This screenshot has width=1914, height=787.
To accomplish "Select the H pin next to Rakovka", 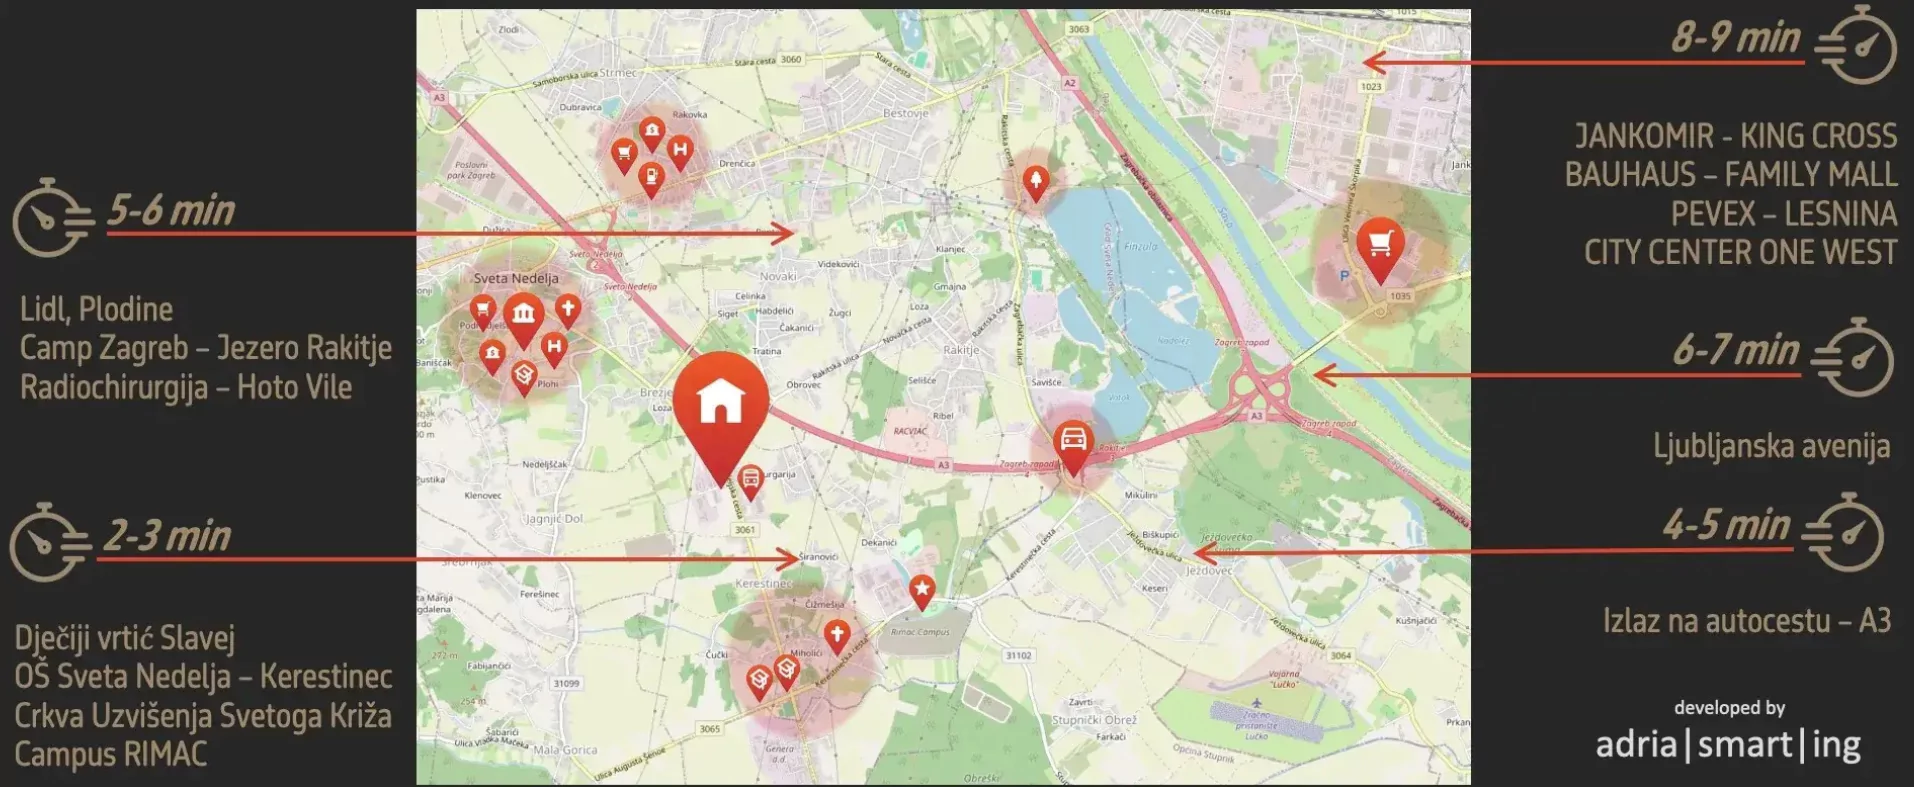I will [x=680, y=154].
